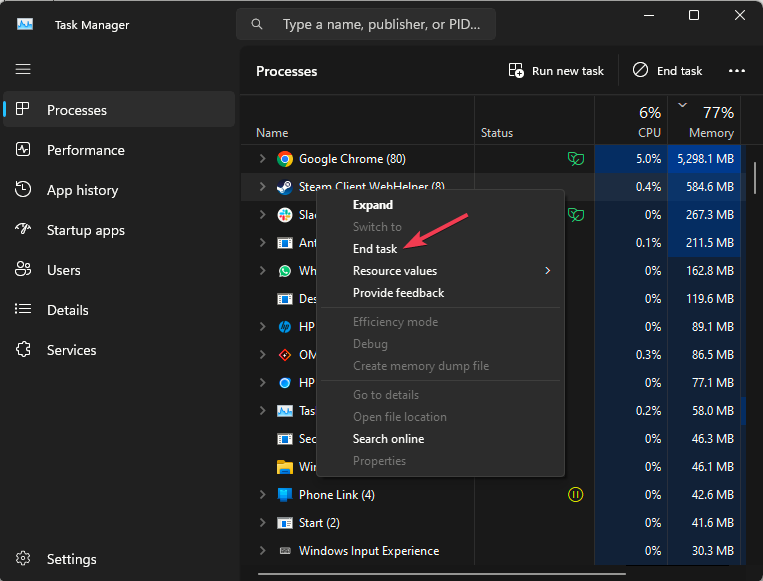Image resolution: width=763 pixels, height=581 pixels.
Task: Expand the Google Chrome process group
Action: click(x=262, y=159)
